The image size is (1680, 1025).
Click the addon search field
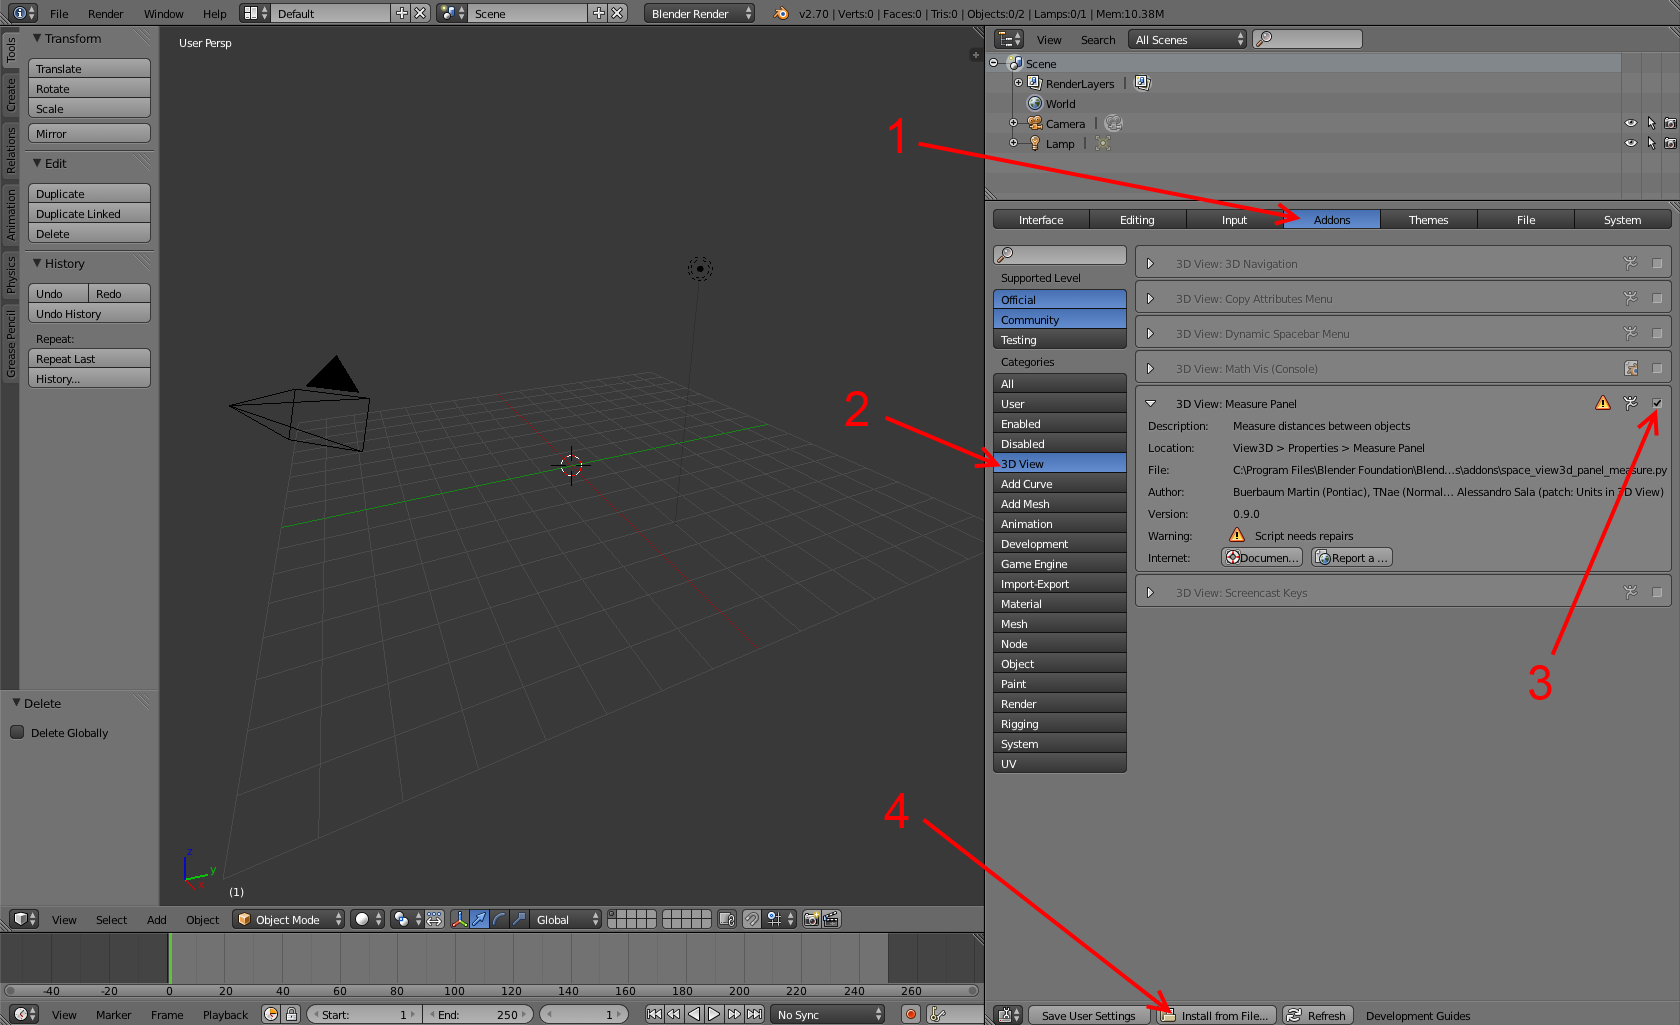point(1060,255)
